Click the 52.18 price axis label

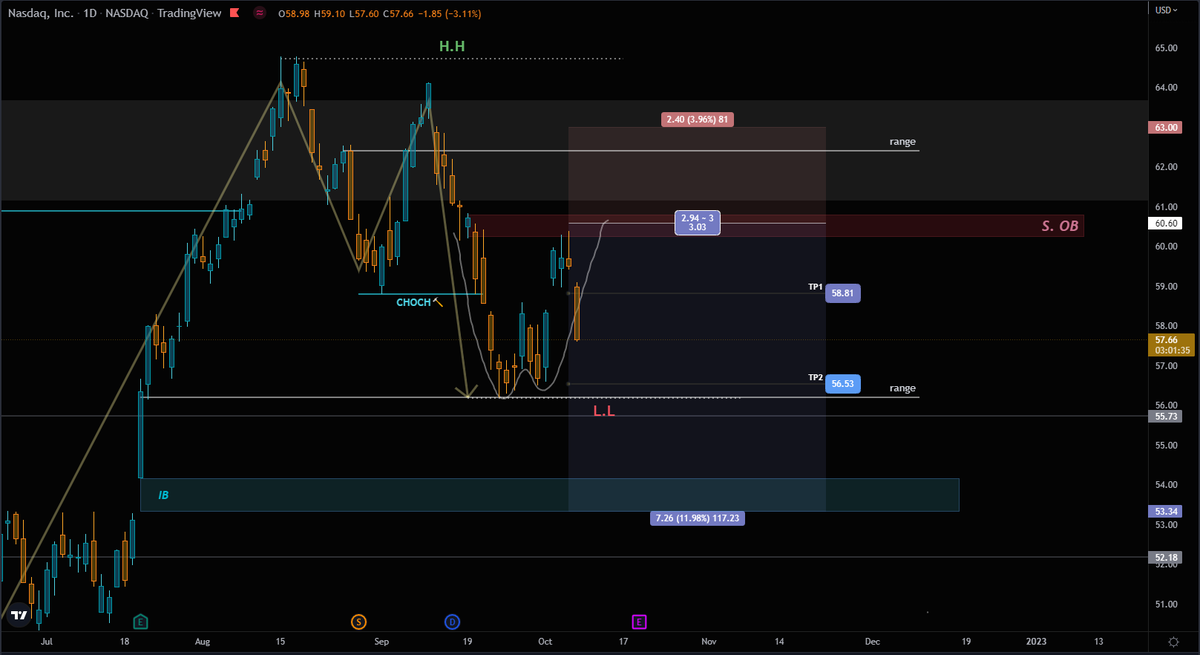click(1166, 556)
